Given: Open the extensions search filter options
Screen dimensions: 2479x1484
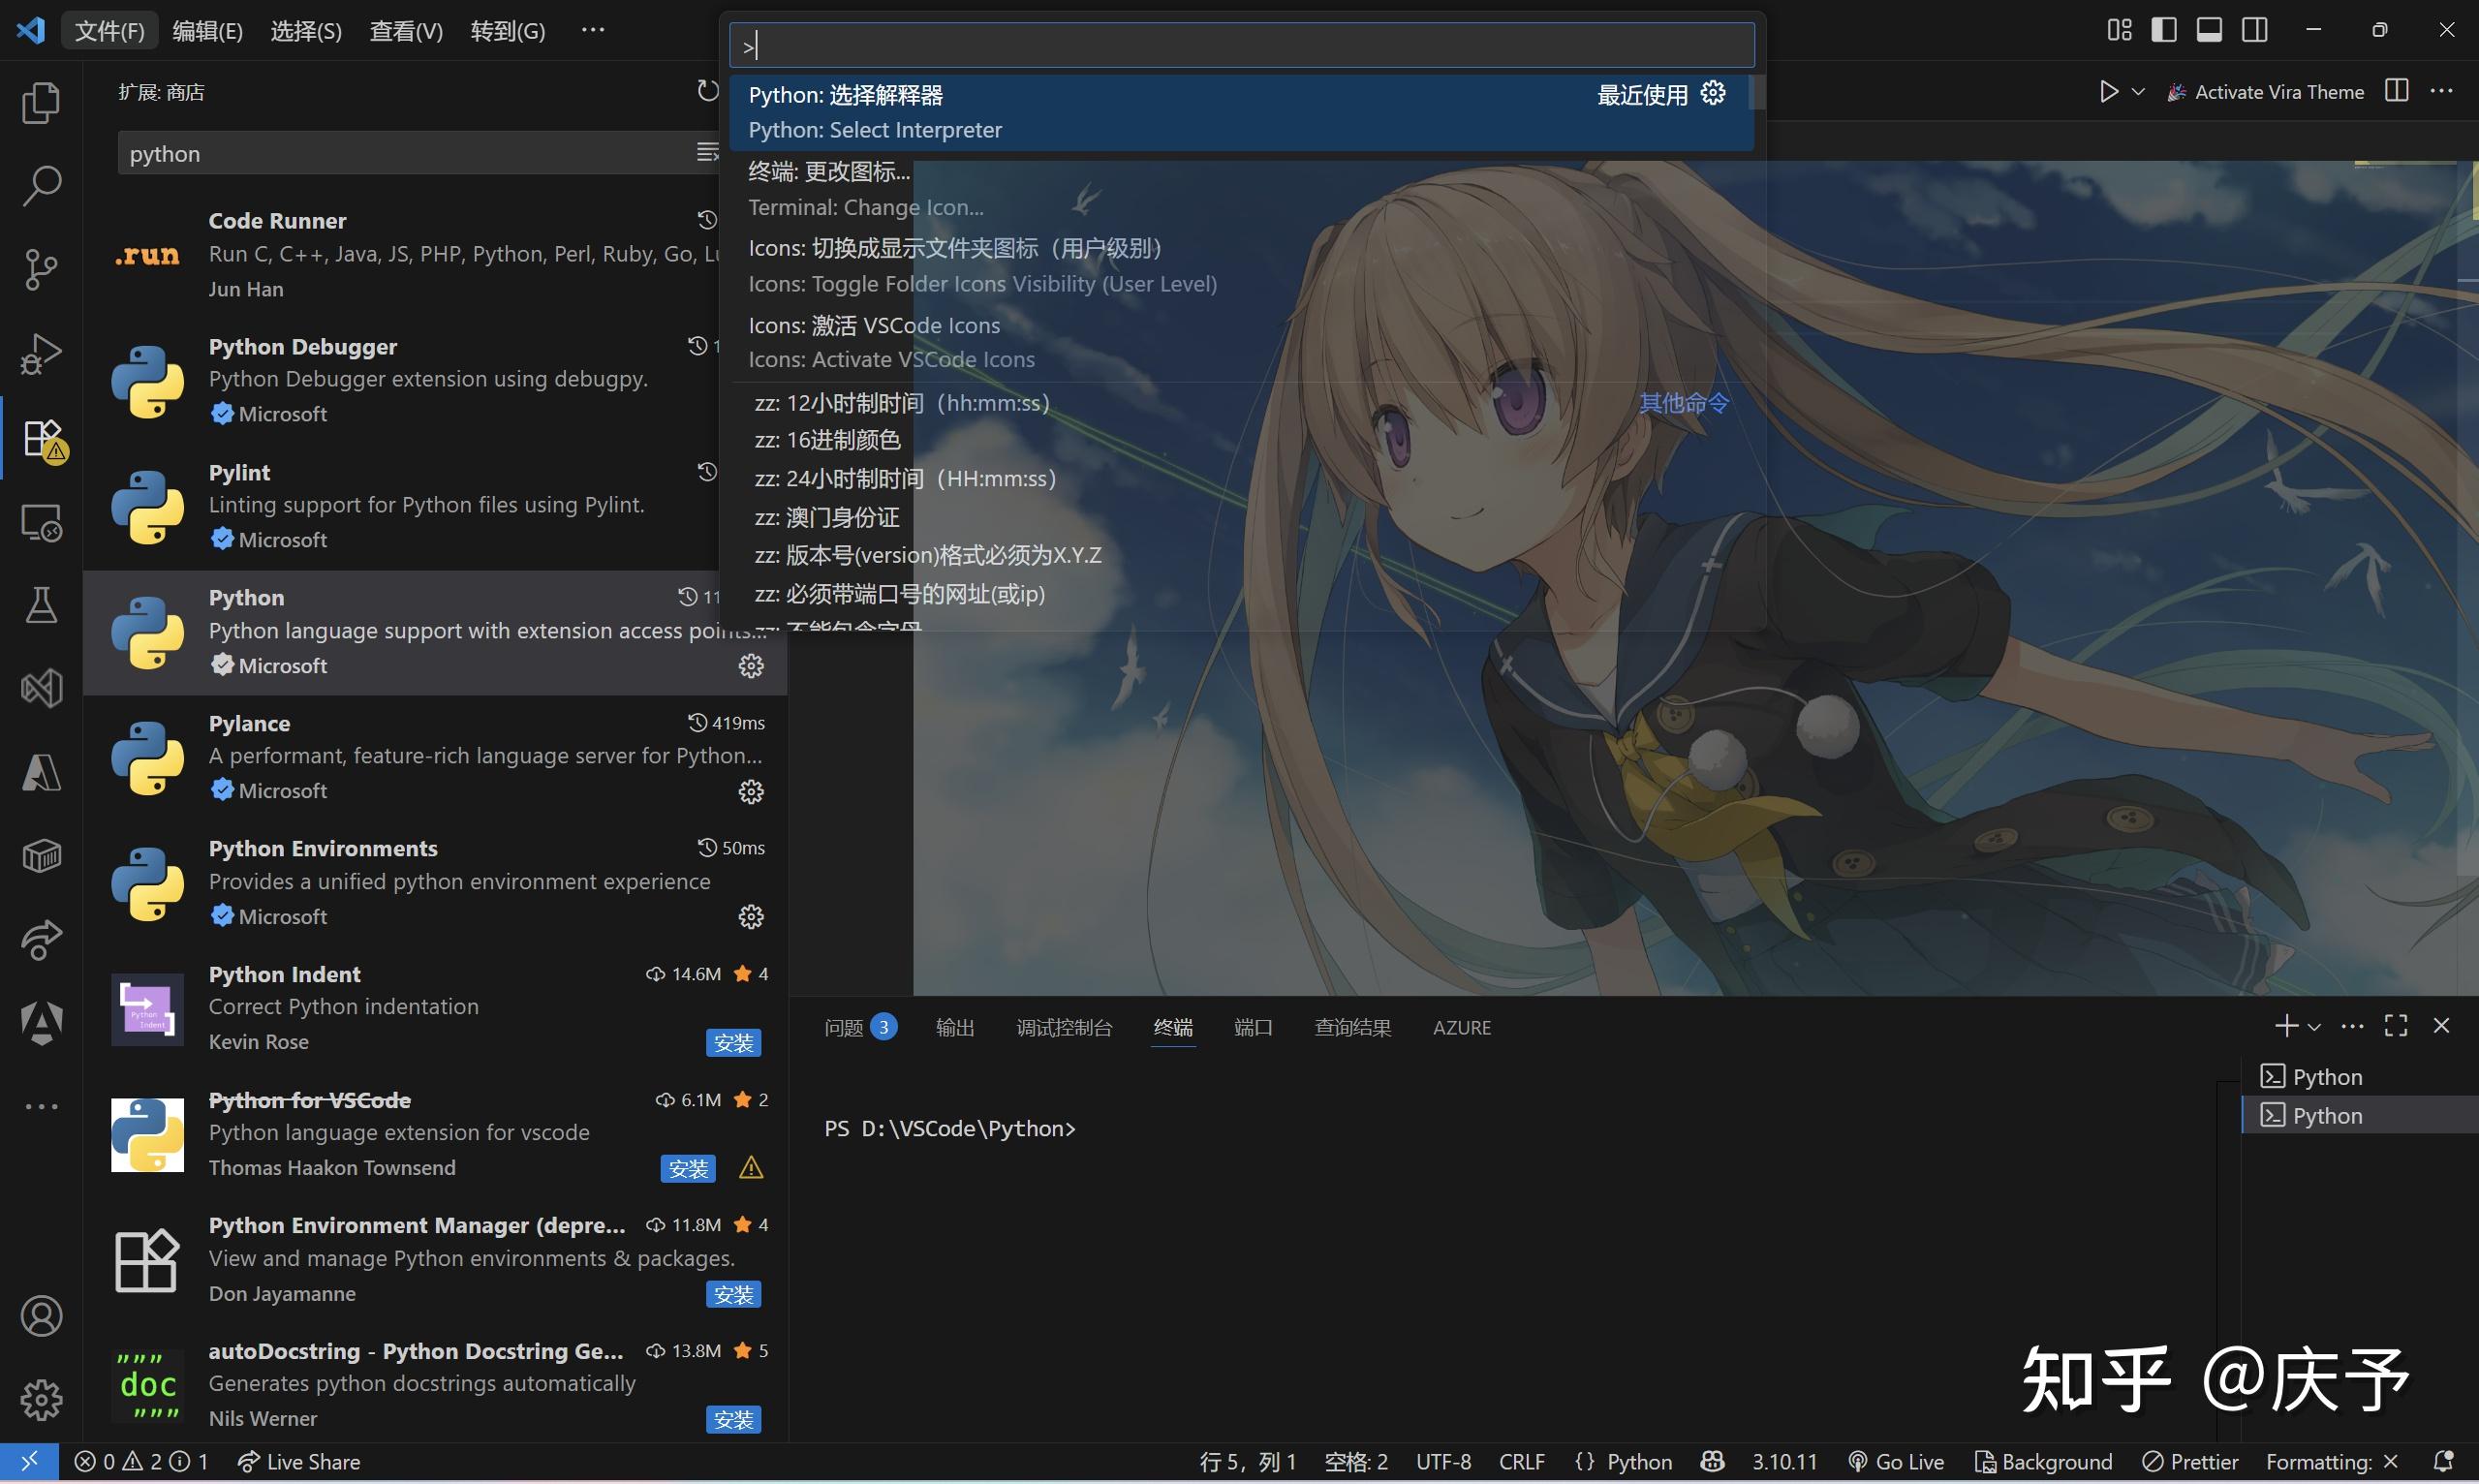Looking at the screenshot, I should (x=708, y=152).
